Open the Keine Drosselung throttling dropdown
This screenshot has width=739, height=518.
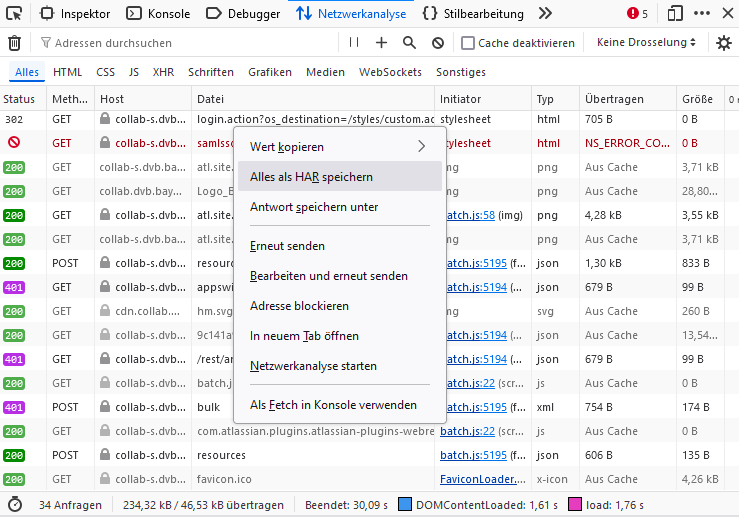(646, 43)
